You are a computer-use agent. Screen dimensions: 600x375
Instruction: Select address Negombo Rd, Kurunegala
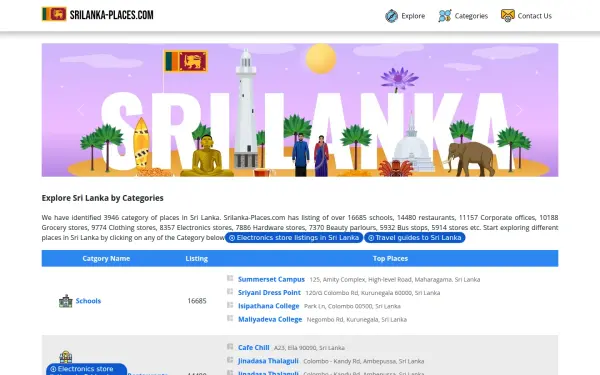(x=357, y=320)
